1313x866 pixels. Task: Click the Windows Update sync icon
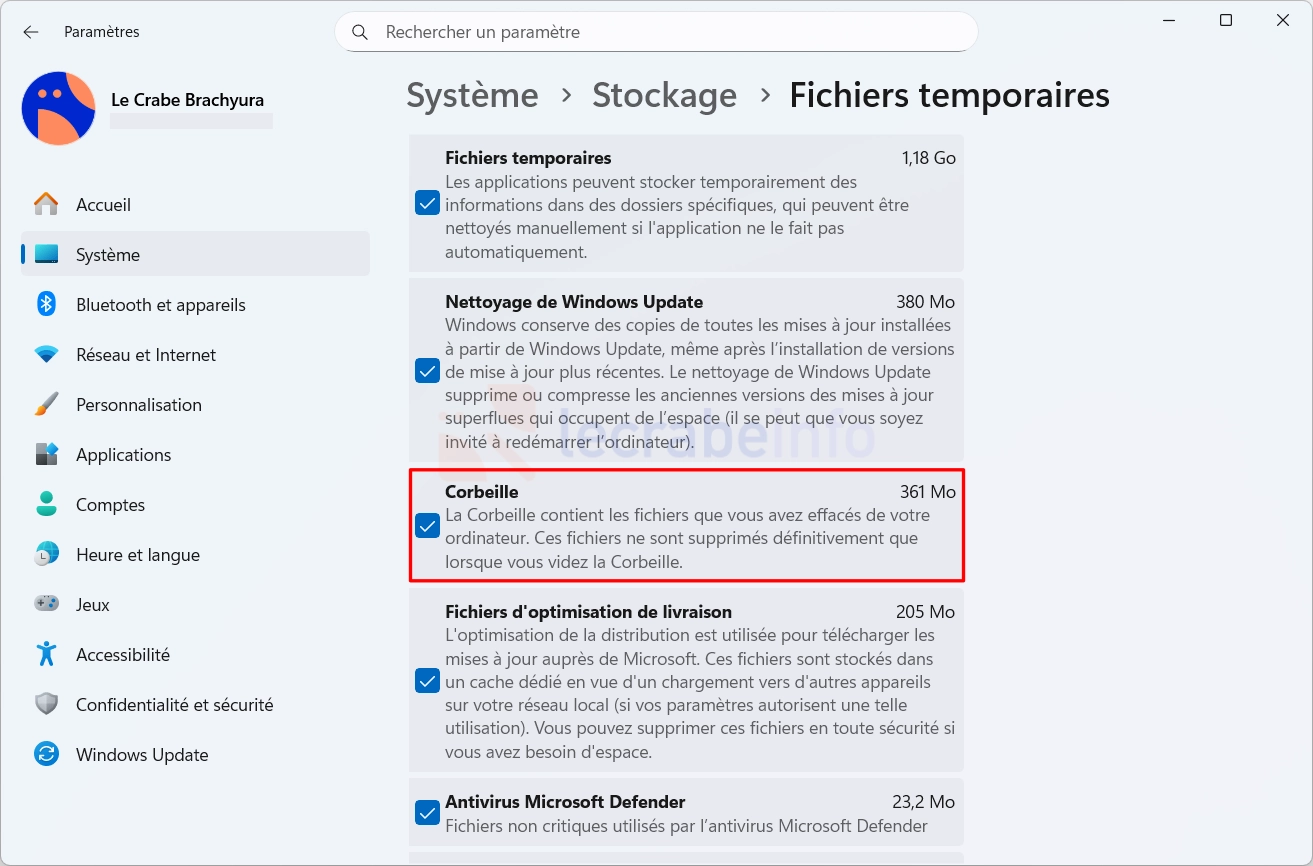46,754
